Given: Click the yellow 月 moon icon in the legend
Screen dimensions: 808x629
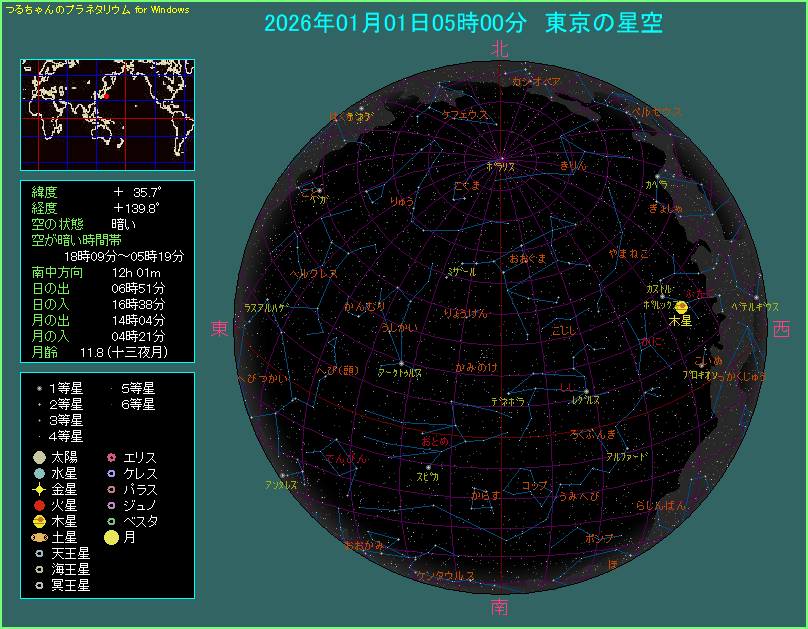Looking at the screenshot, I should (111, 537).
